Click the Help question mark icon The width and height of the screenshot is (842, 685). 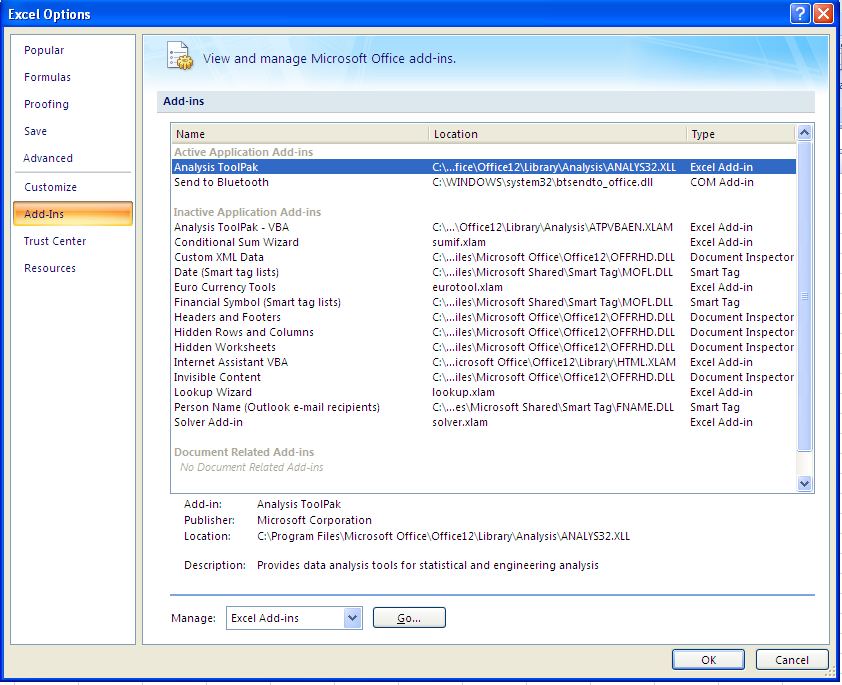[x=799, y=13]
